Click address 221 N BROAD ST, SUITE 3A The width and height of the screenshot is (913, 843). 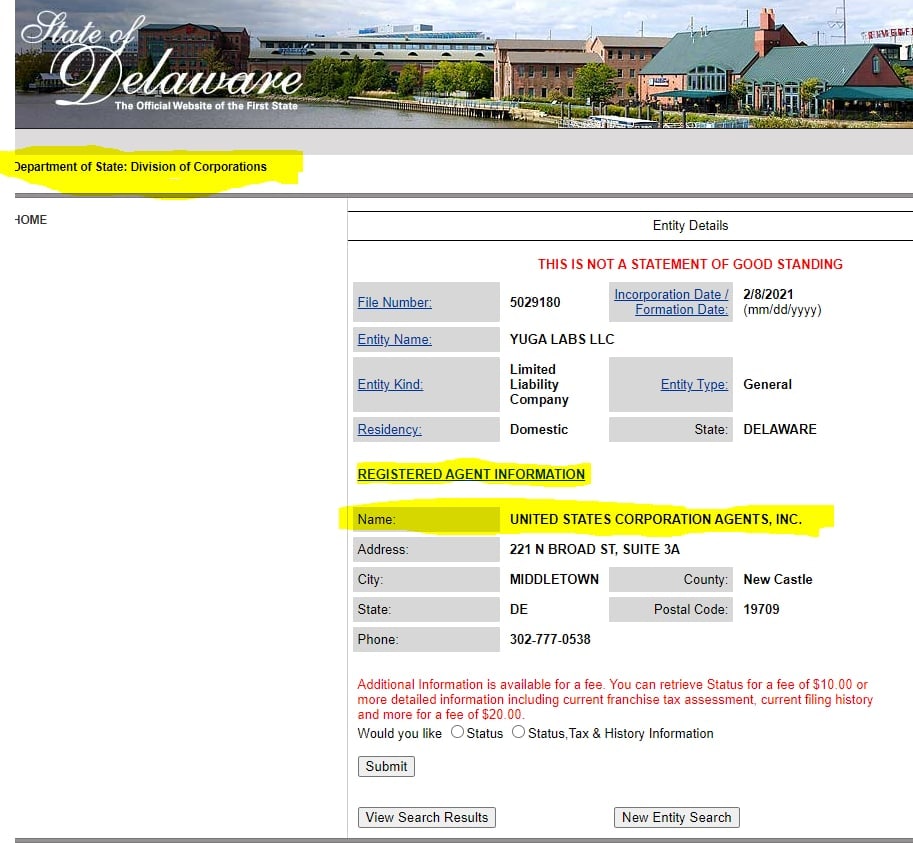point(594,549)
